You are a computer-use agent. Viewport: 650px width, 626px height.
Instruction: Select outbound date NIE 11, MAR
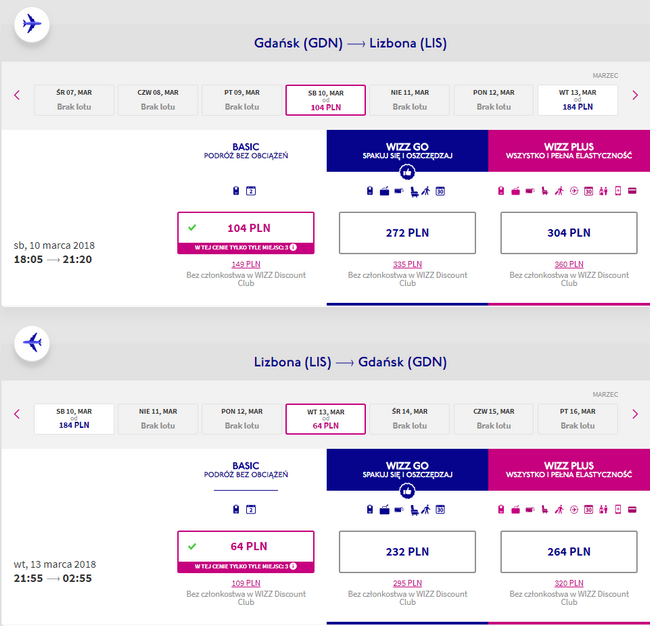pos(410,100)
